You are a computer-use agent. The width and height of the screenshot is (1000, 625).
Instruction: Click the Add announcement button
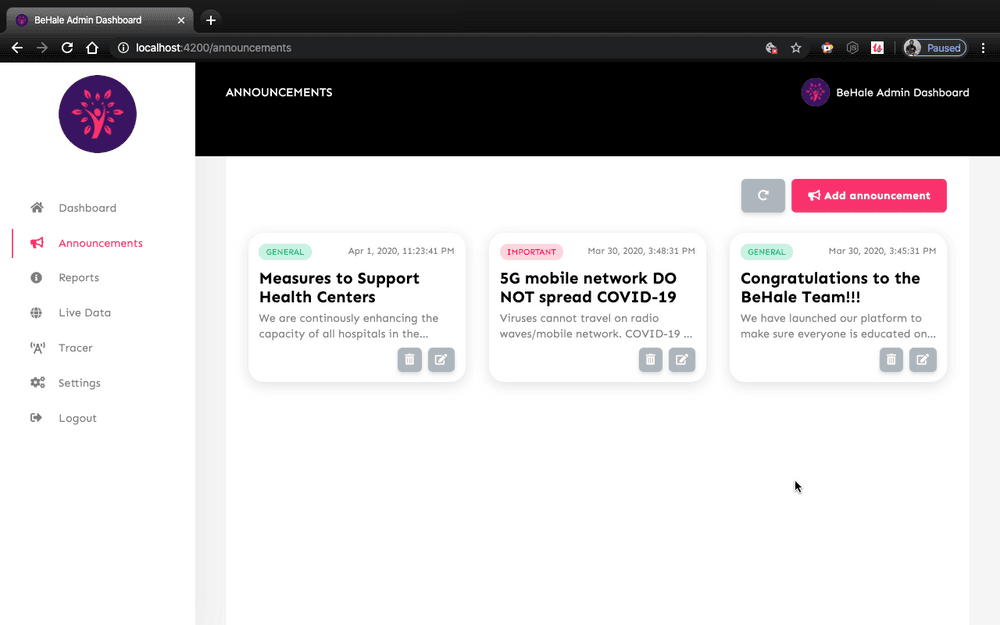(869, 196)
